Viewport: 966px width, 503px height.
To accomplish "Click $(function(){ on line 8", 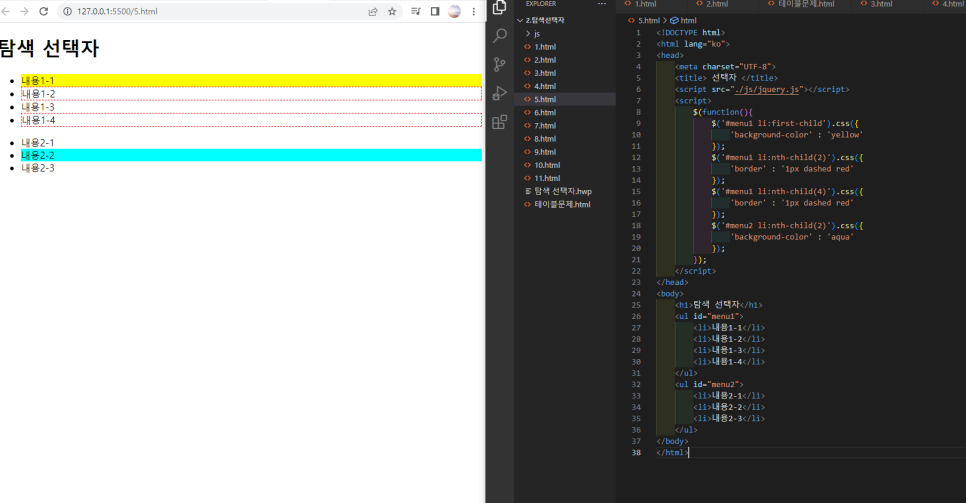I will 723,112.
